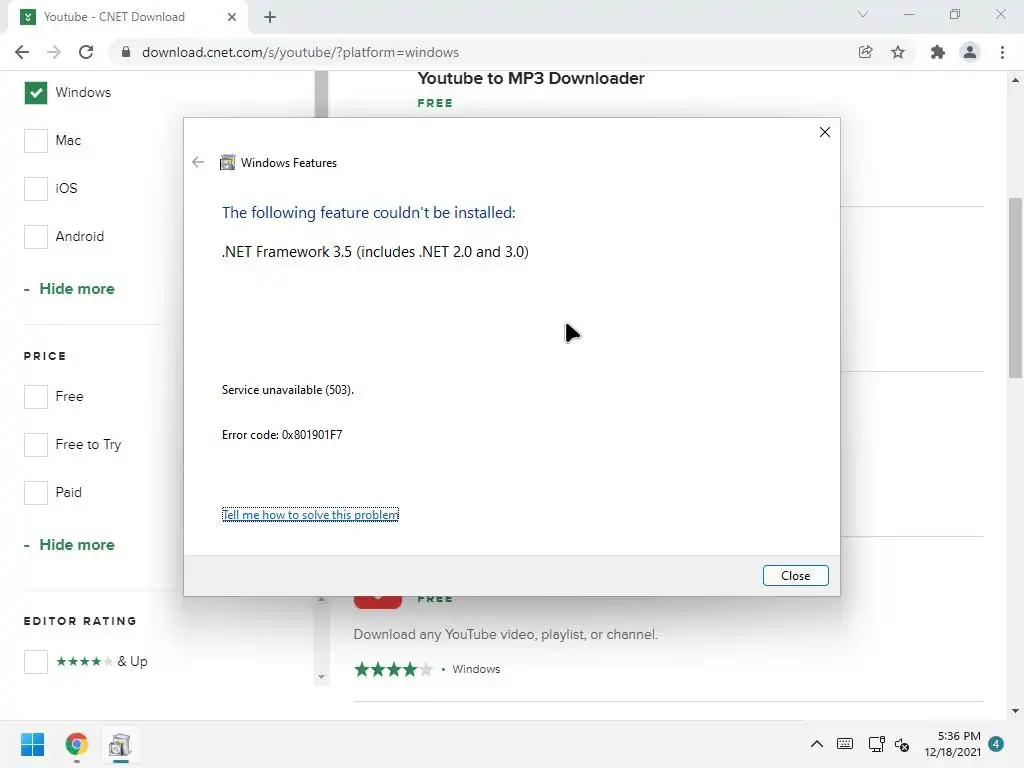Click the Close button in dialog

(795, 575)
